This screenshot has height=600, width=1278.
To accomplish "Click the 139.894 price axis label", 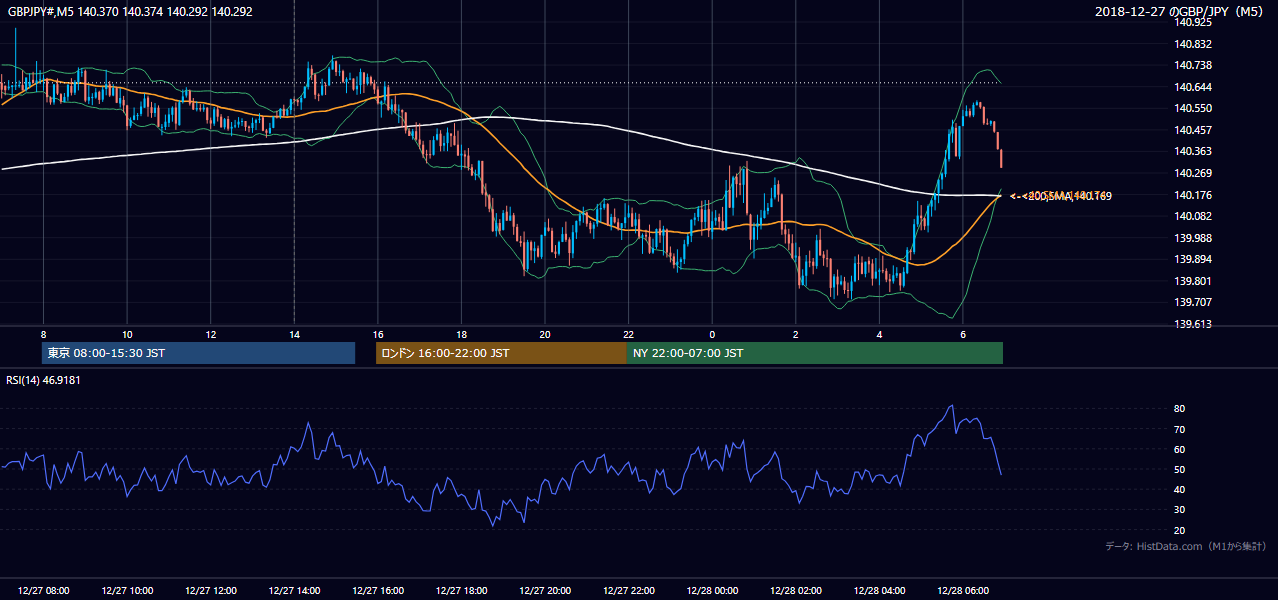I will (1192, 259).
